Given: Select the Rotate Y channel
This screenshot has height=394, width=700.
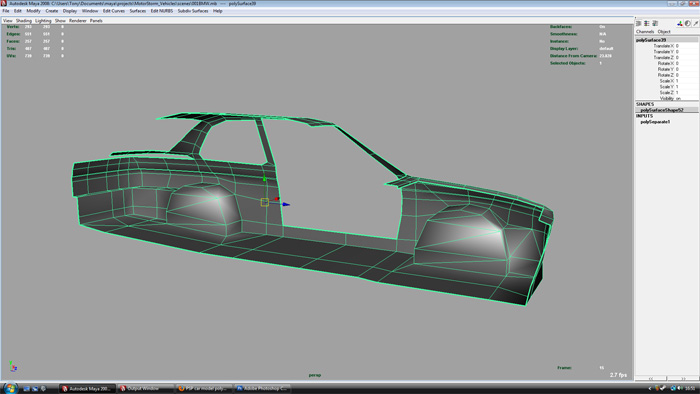Looking at the screenshot, I should 667,69.
